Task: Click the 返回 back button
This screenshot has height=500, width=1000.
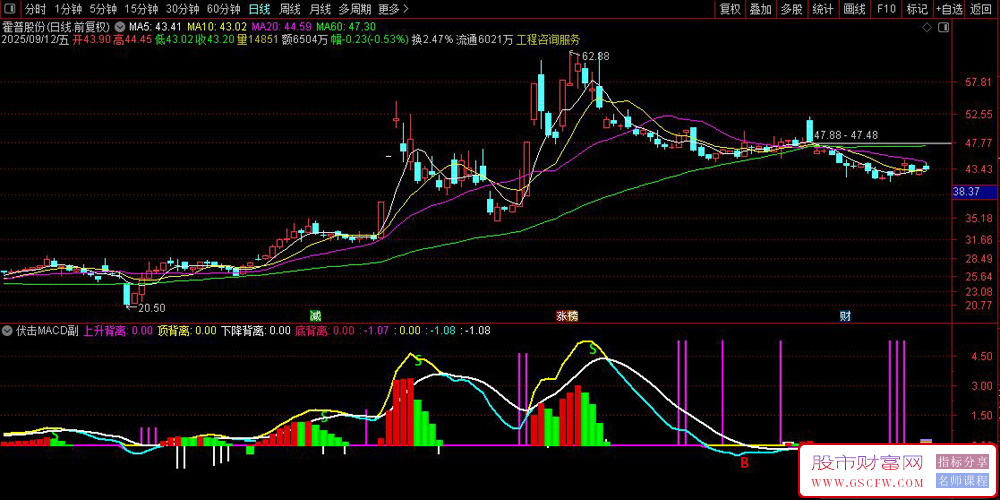Action: click(x=982, y=9)
